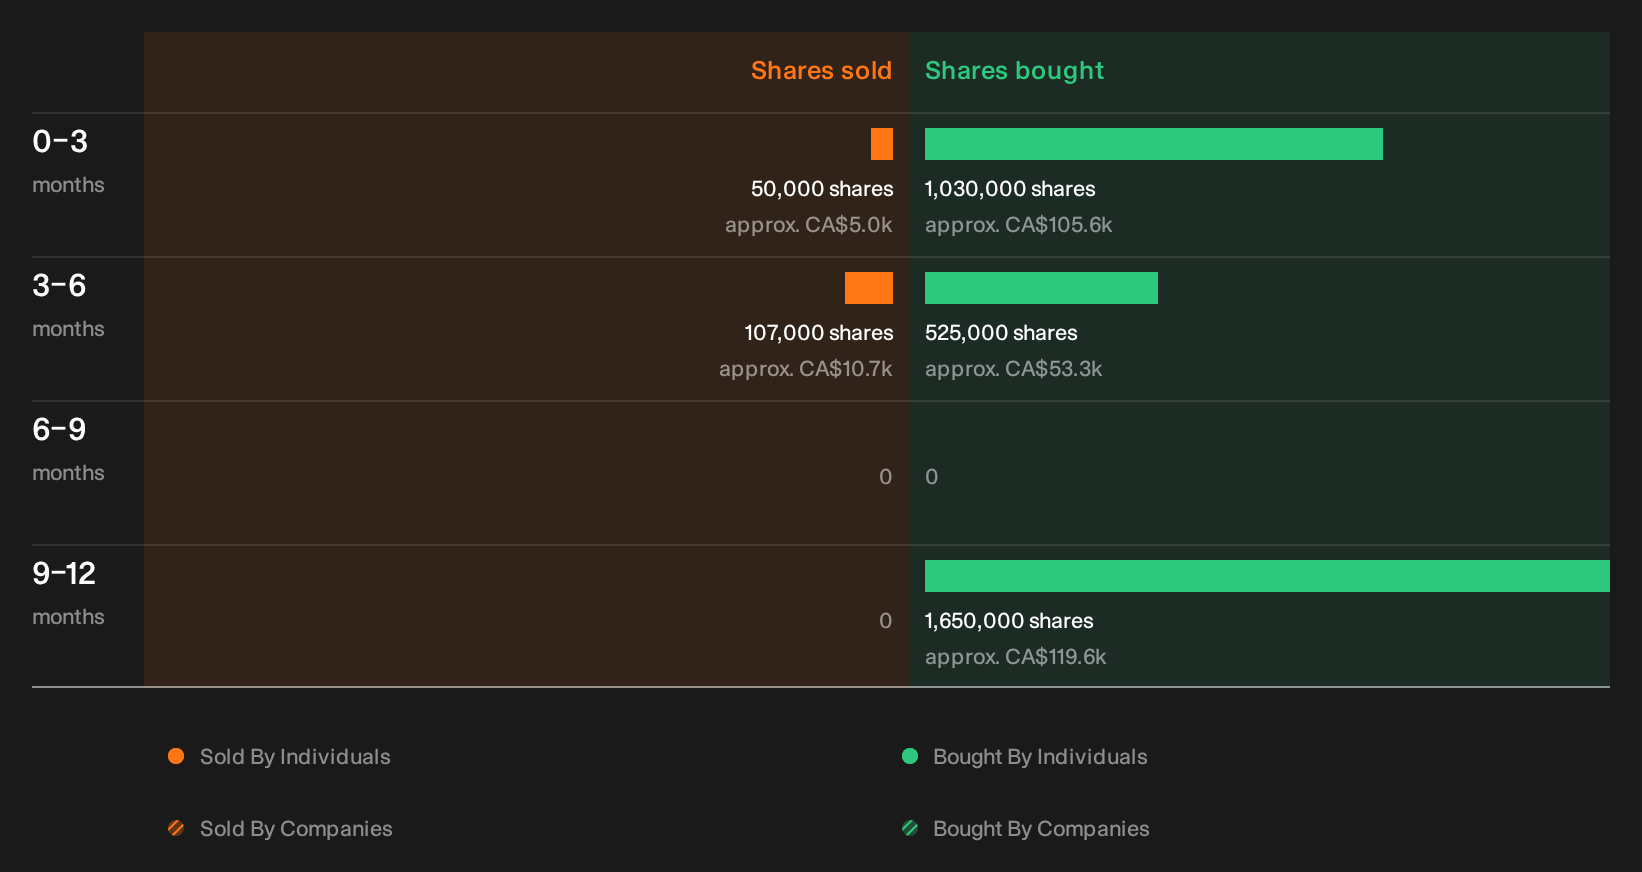Click the 3-6 months green bought bar
1642x872 pixels.
pyautogui.click(x=1041, y=288)
